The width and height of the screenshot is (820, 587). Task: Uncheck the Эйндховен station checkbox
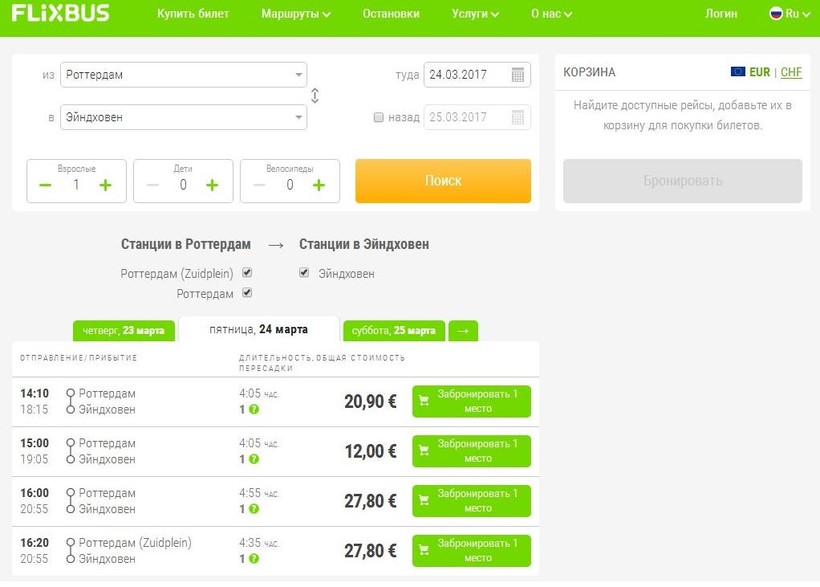pyautogui.click(x=304, y=272)
